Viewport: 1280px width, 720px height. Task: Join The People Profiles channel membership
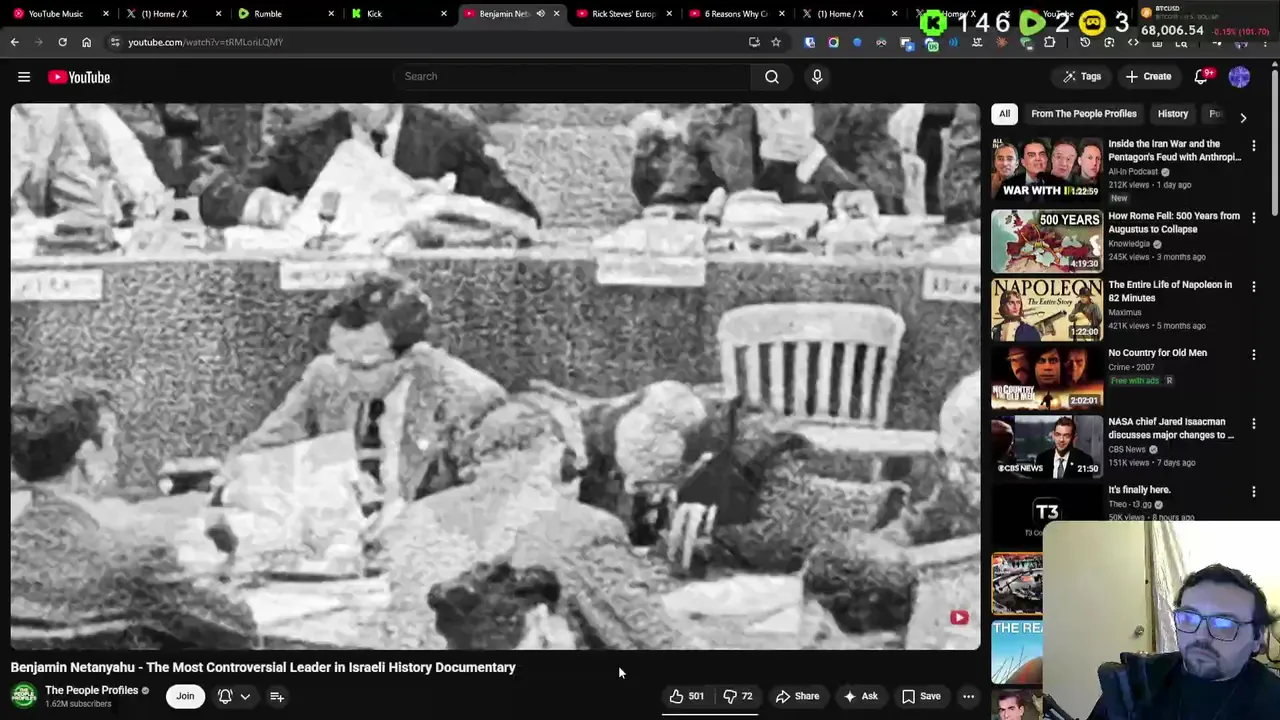coord(185,696)
